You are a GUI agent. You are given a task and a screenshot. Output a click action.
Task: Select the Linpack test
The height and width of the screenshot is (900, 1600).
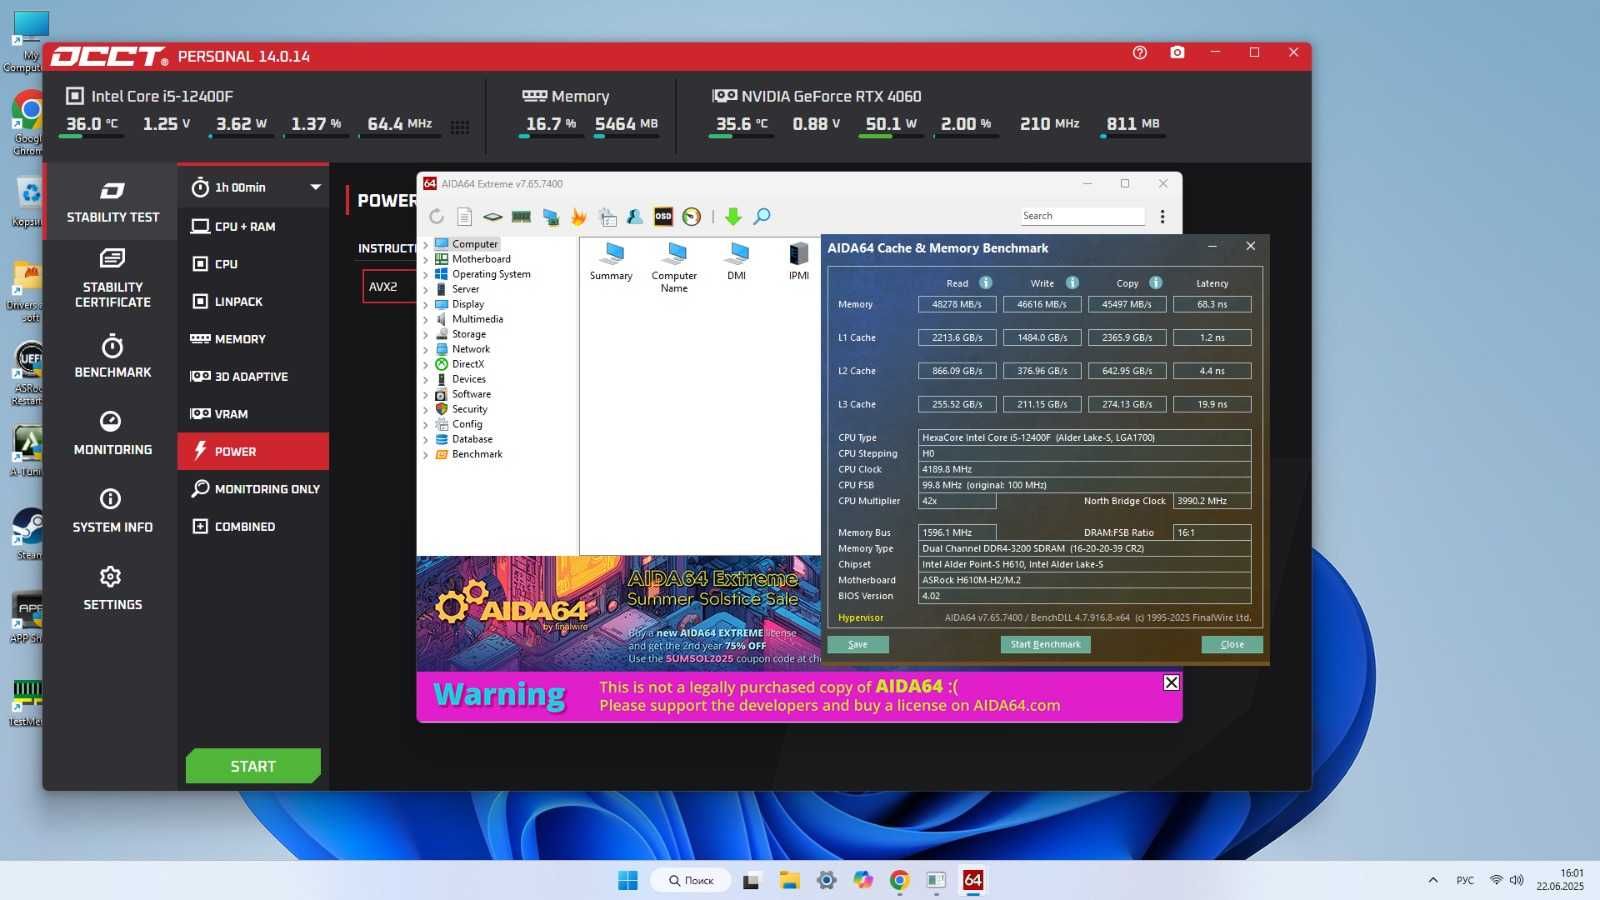253,301
